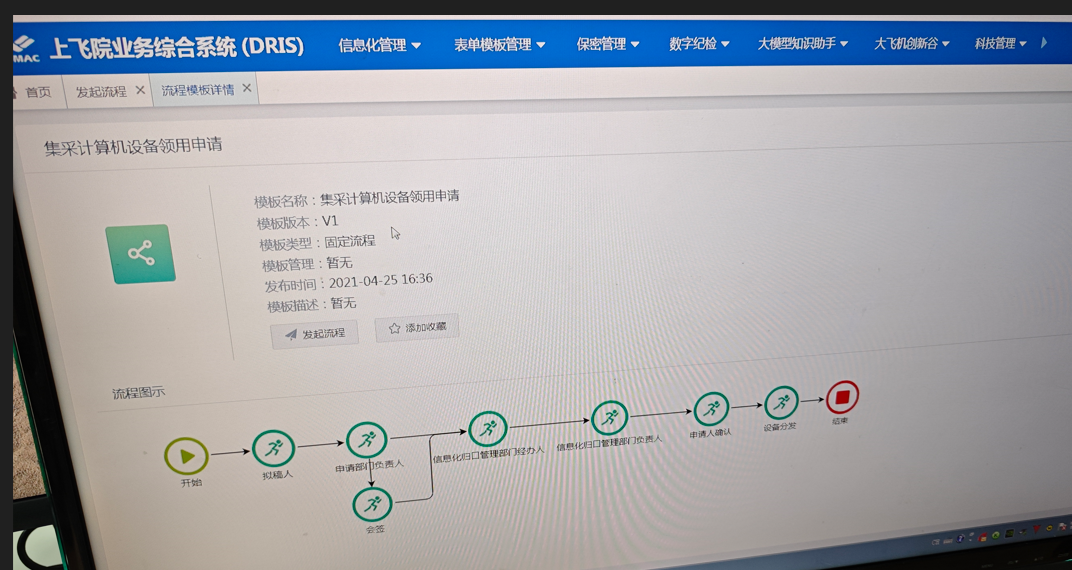
Task: Click the 添加收藏 favorite button
Action: [417, 328]
